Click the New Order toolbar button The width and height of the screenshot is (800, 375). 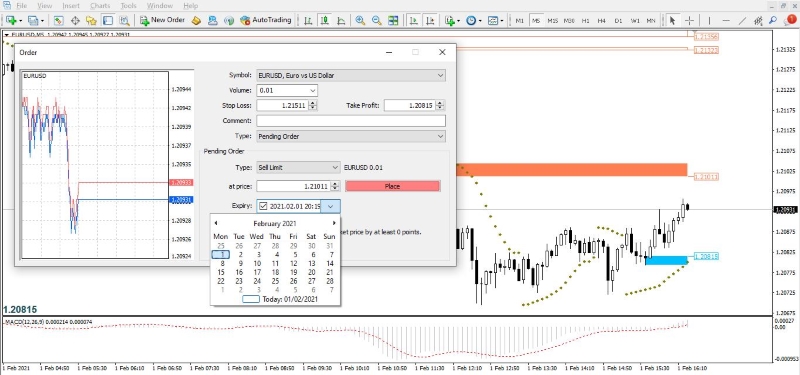[x=162, y=20]
